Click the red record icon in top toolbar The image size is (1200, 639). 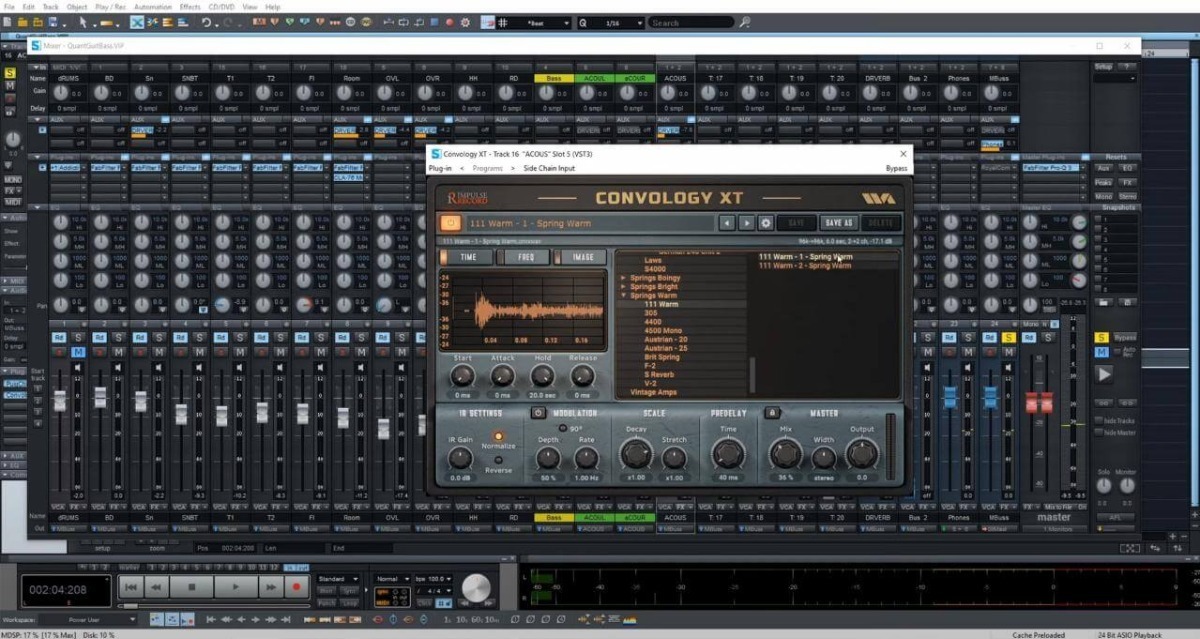450,22
